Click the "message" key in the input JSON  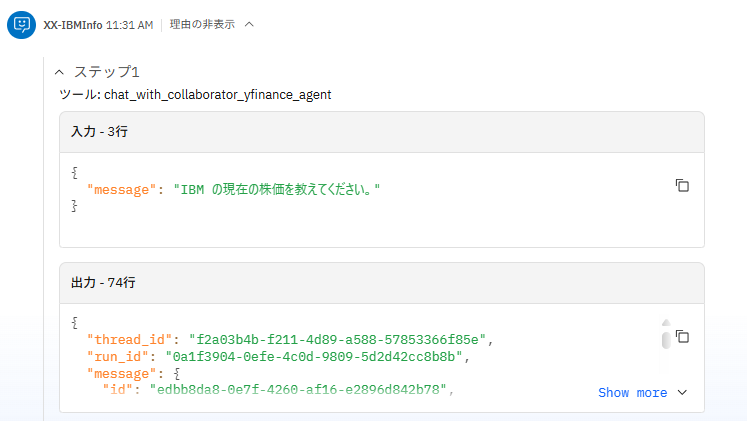click(x=123, y=189)
